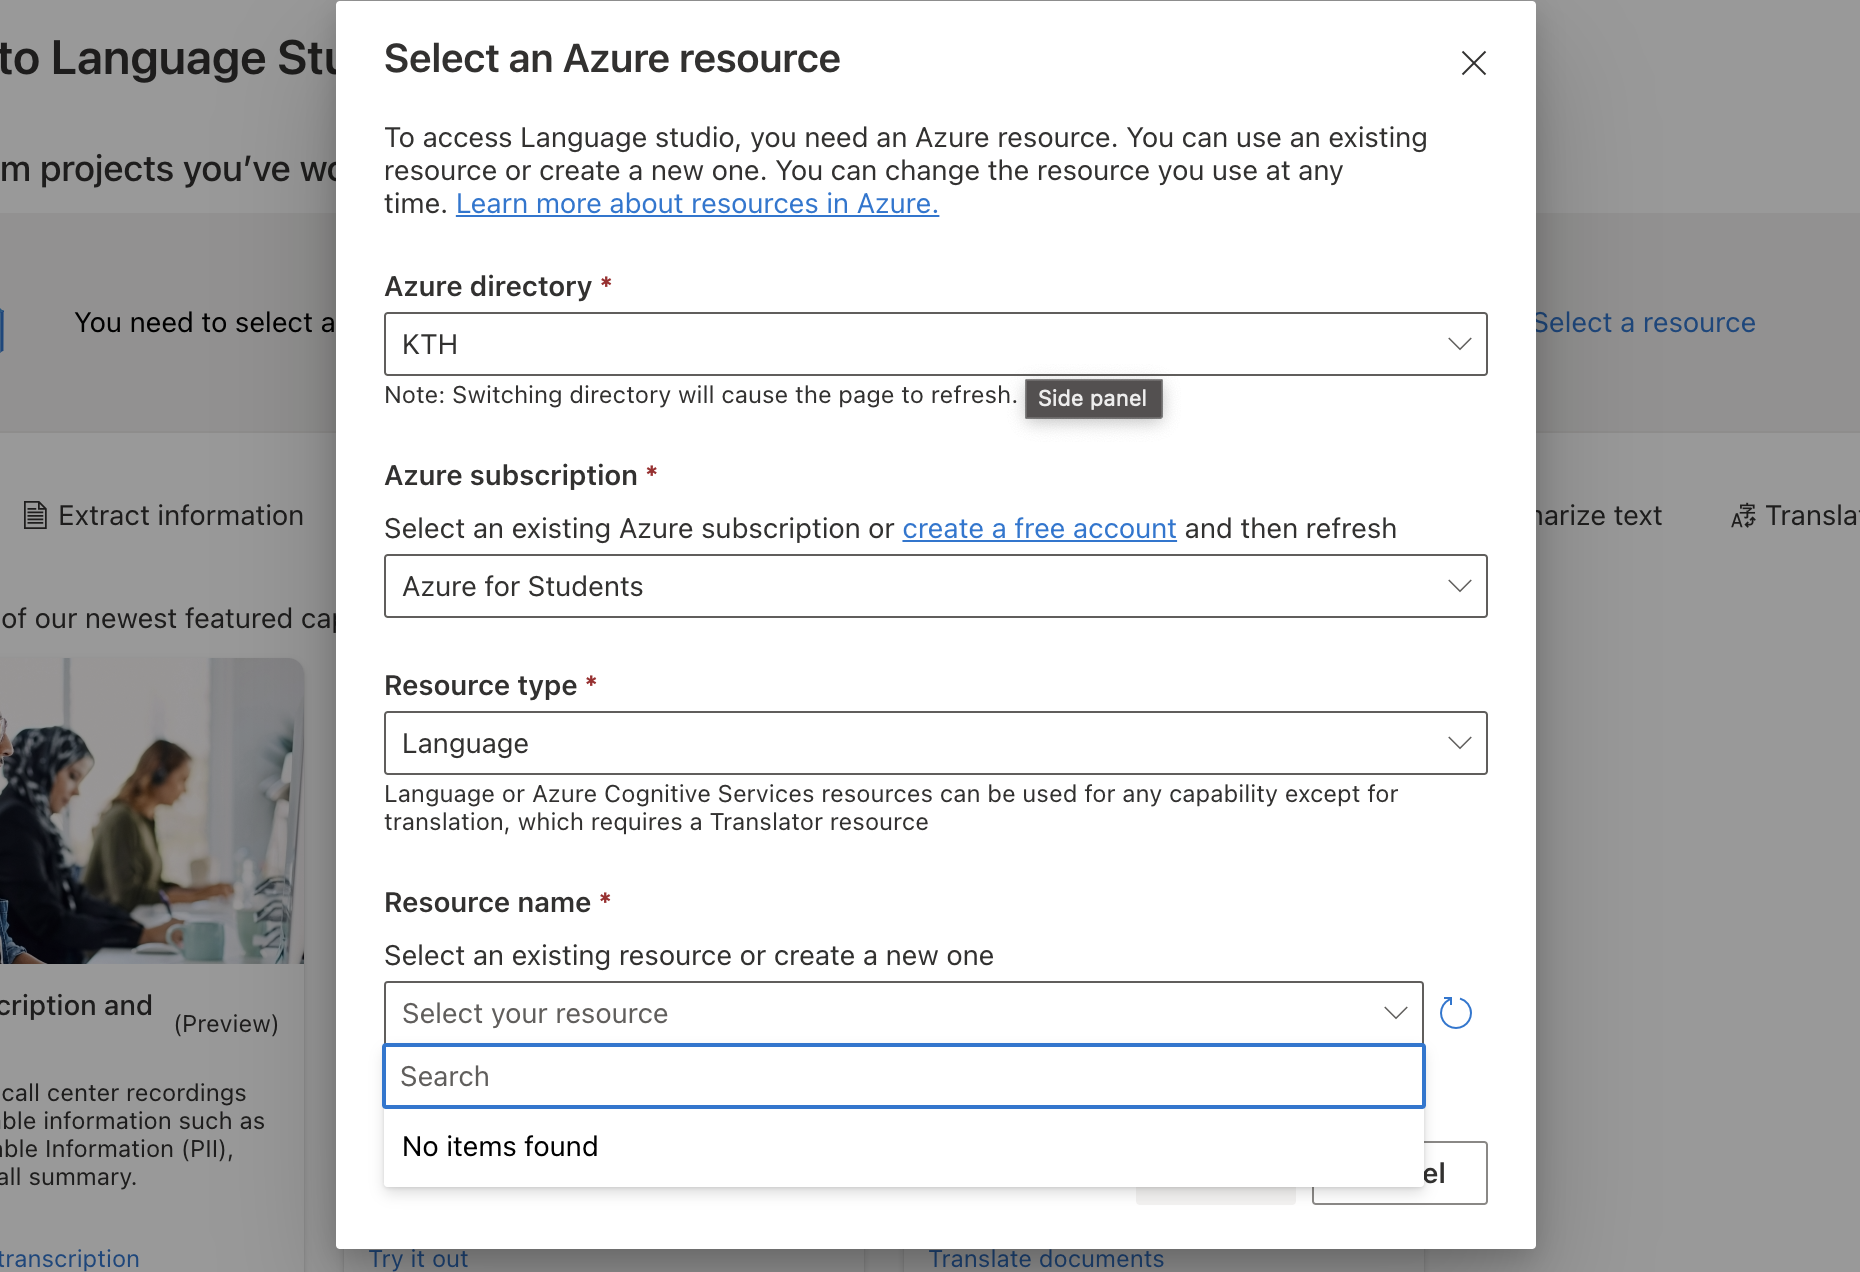
Task: Click the Translate text tab icon
Action: 1743,516
